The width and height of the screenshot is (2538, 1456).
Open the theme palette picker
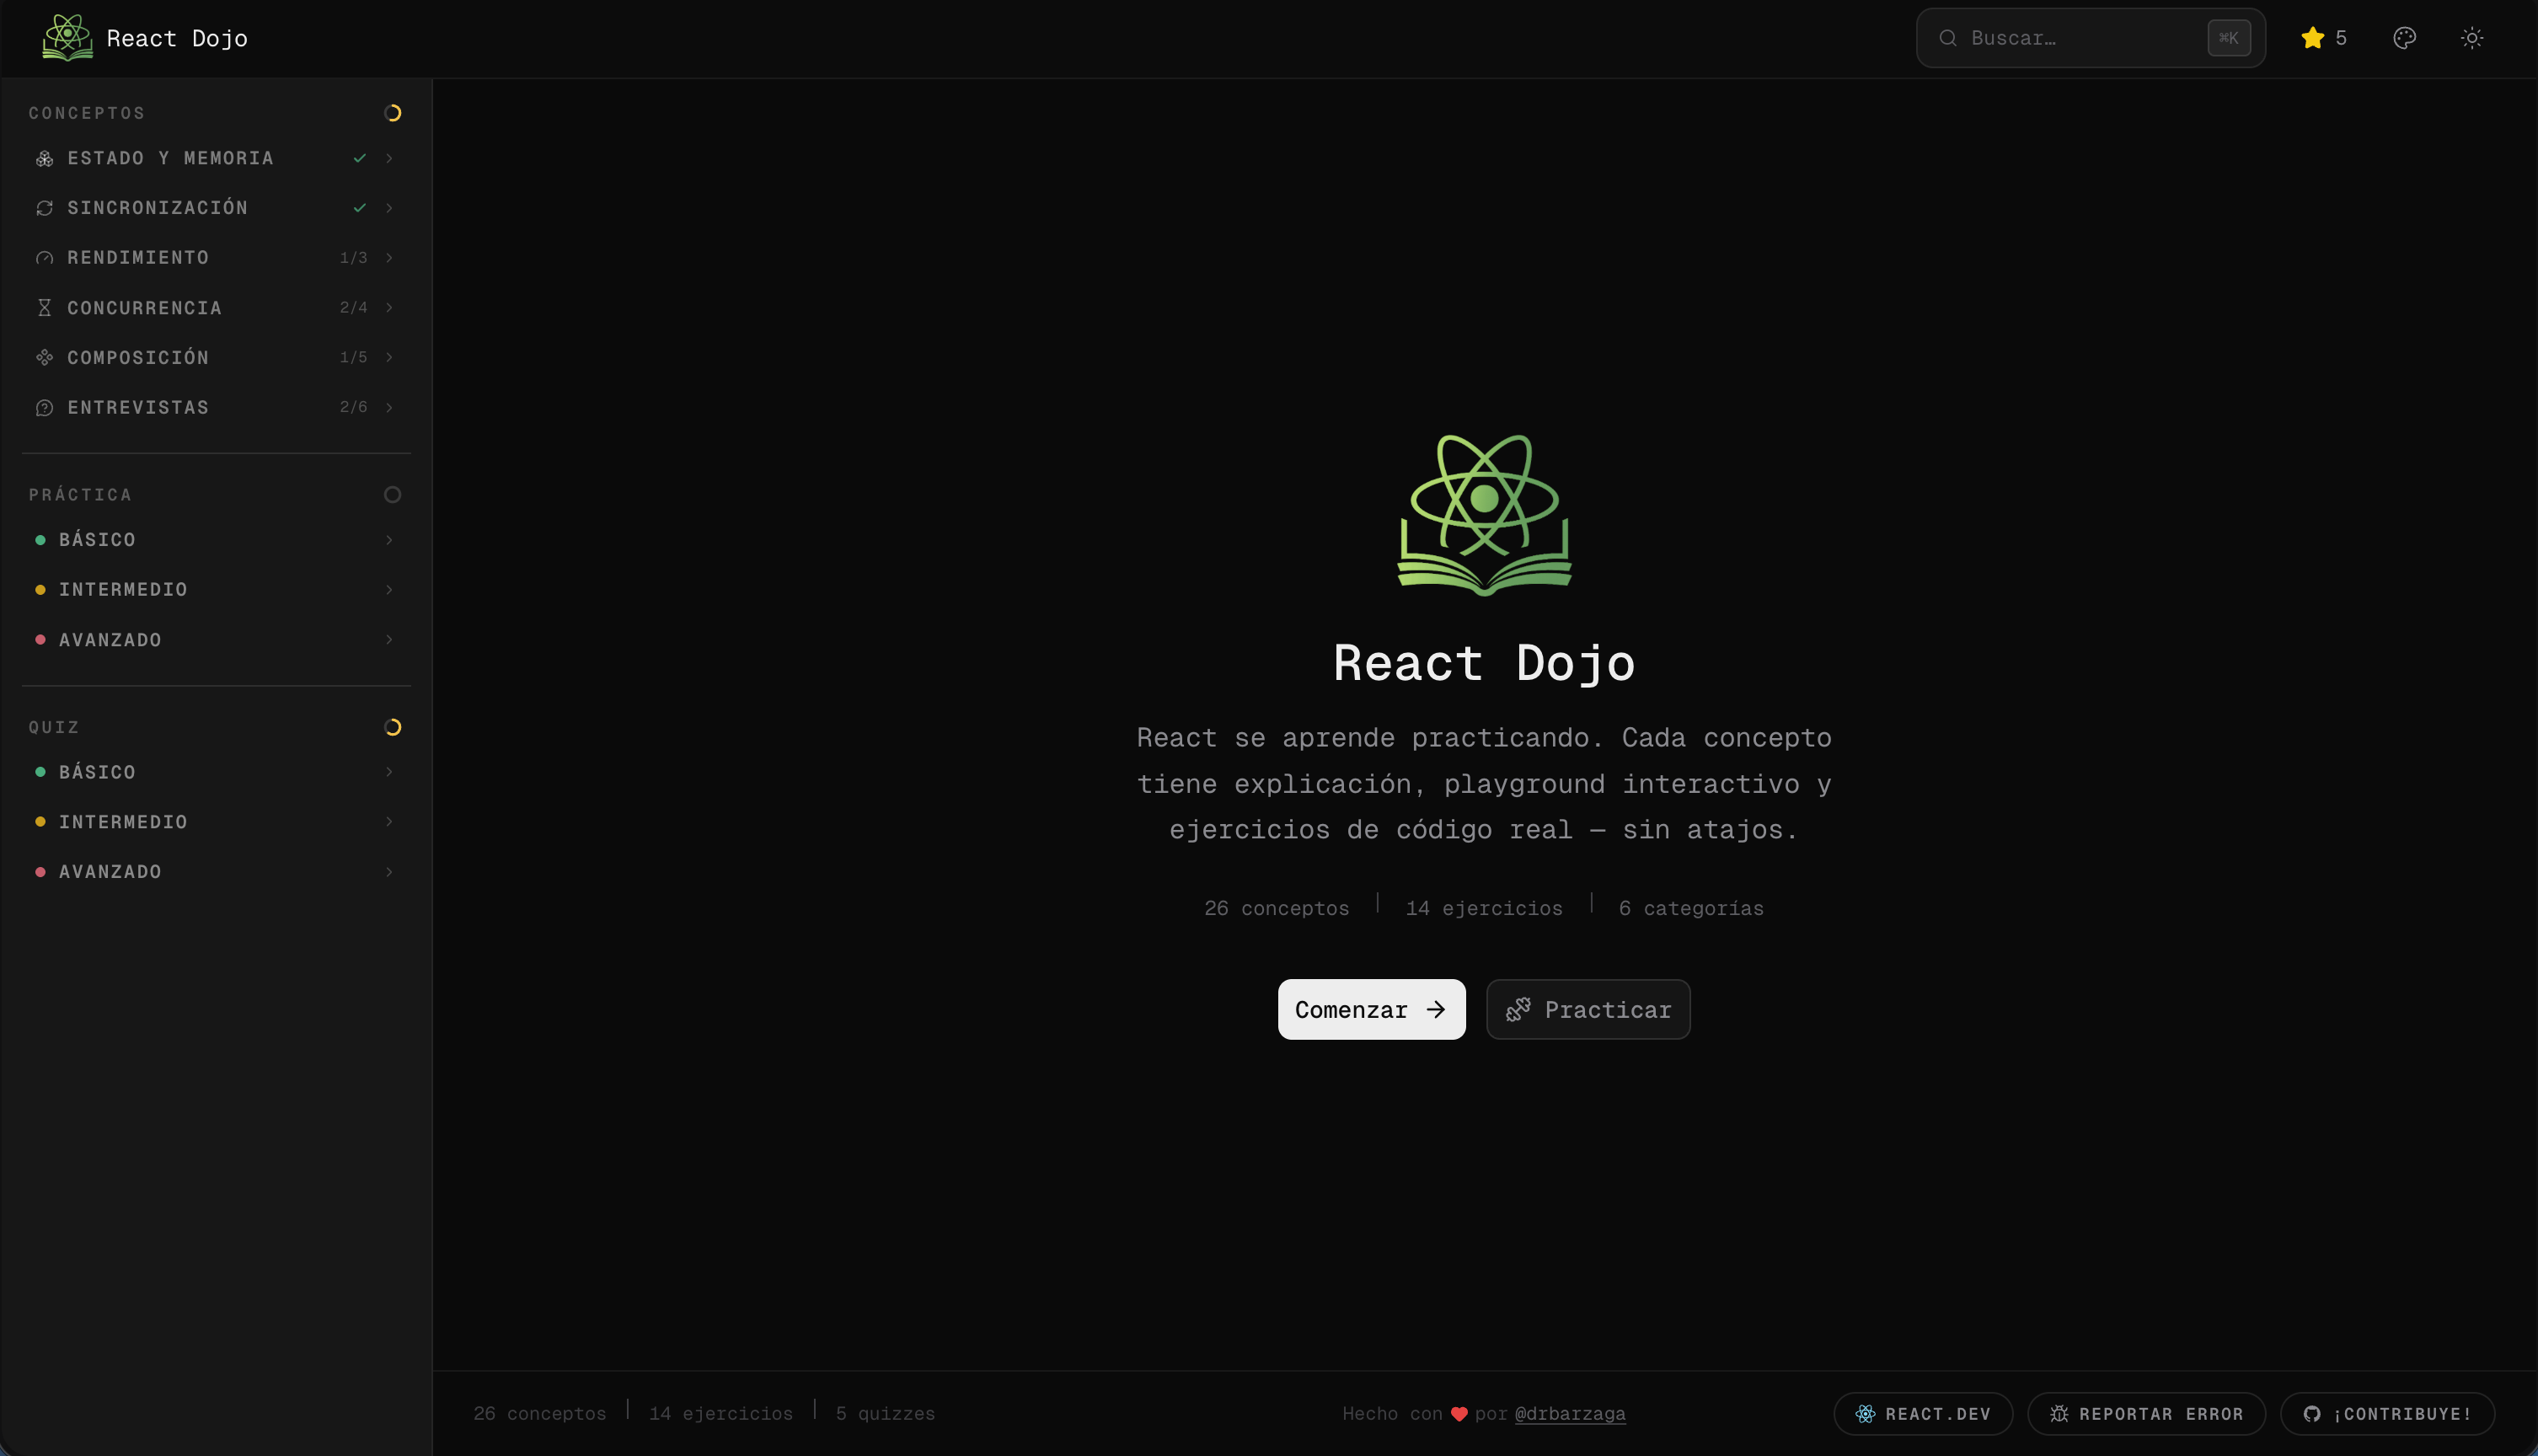(2404, 37)
